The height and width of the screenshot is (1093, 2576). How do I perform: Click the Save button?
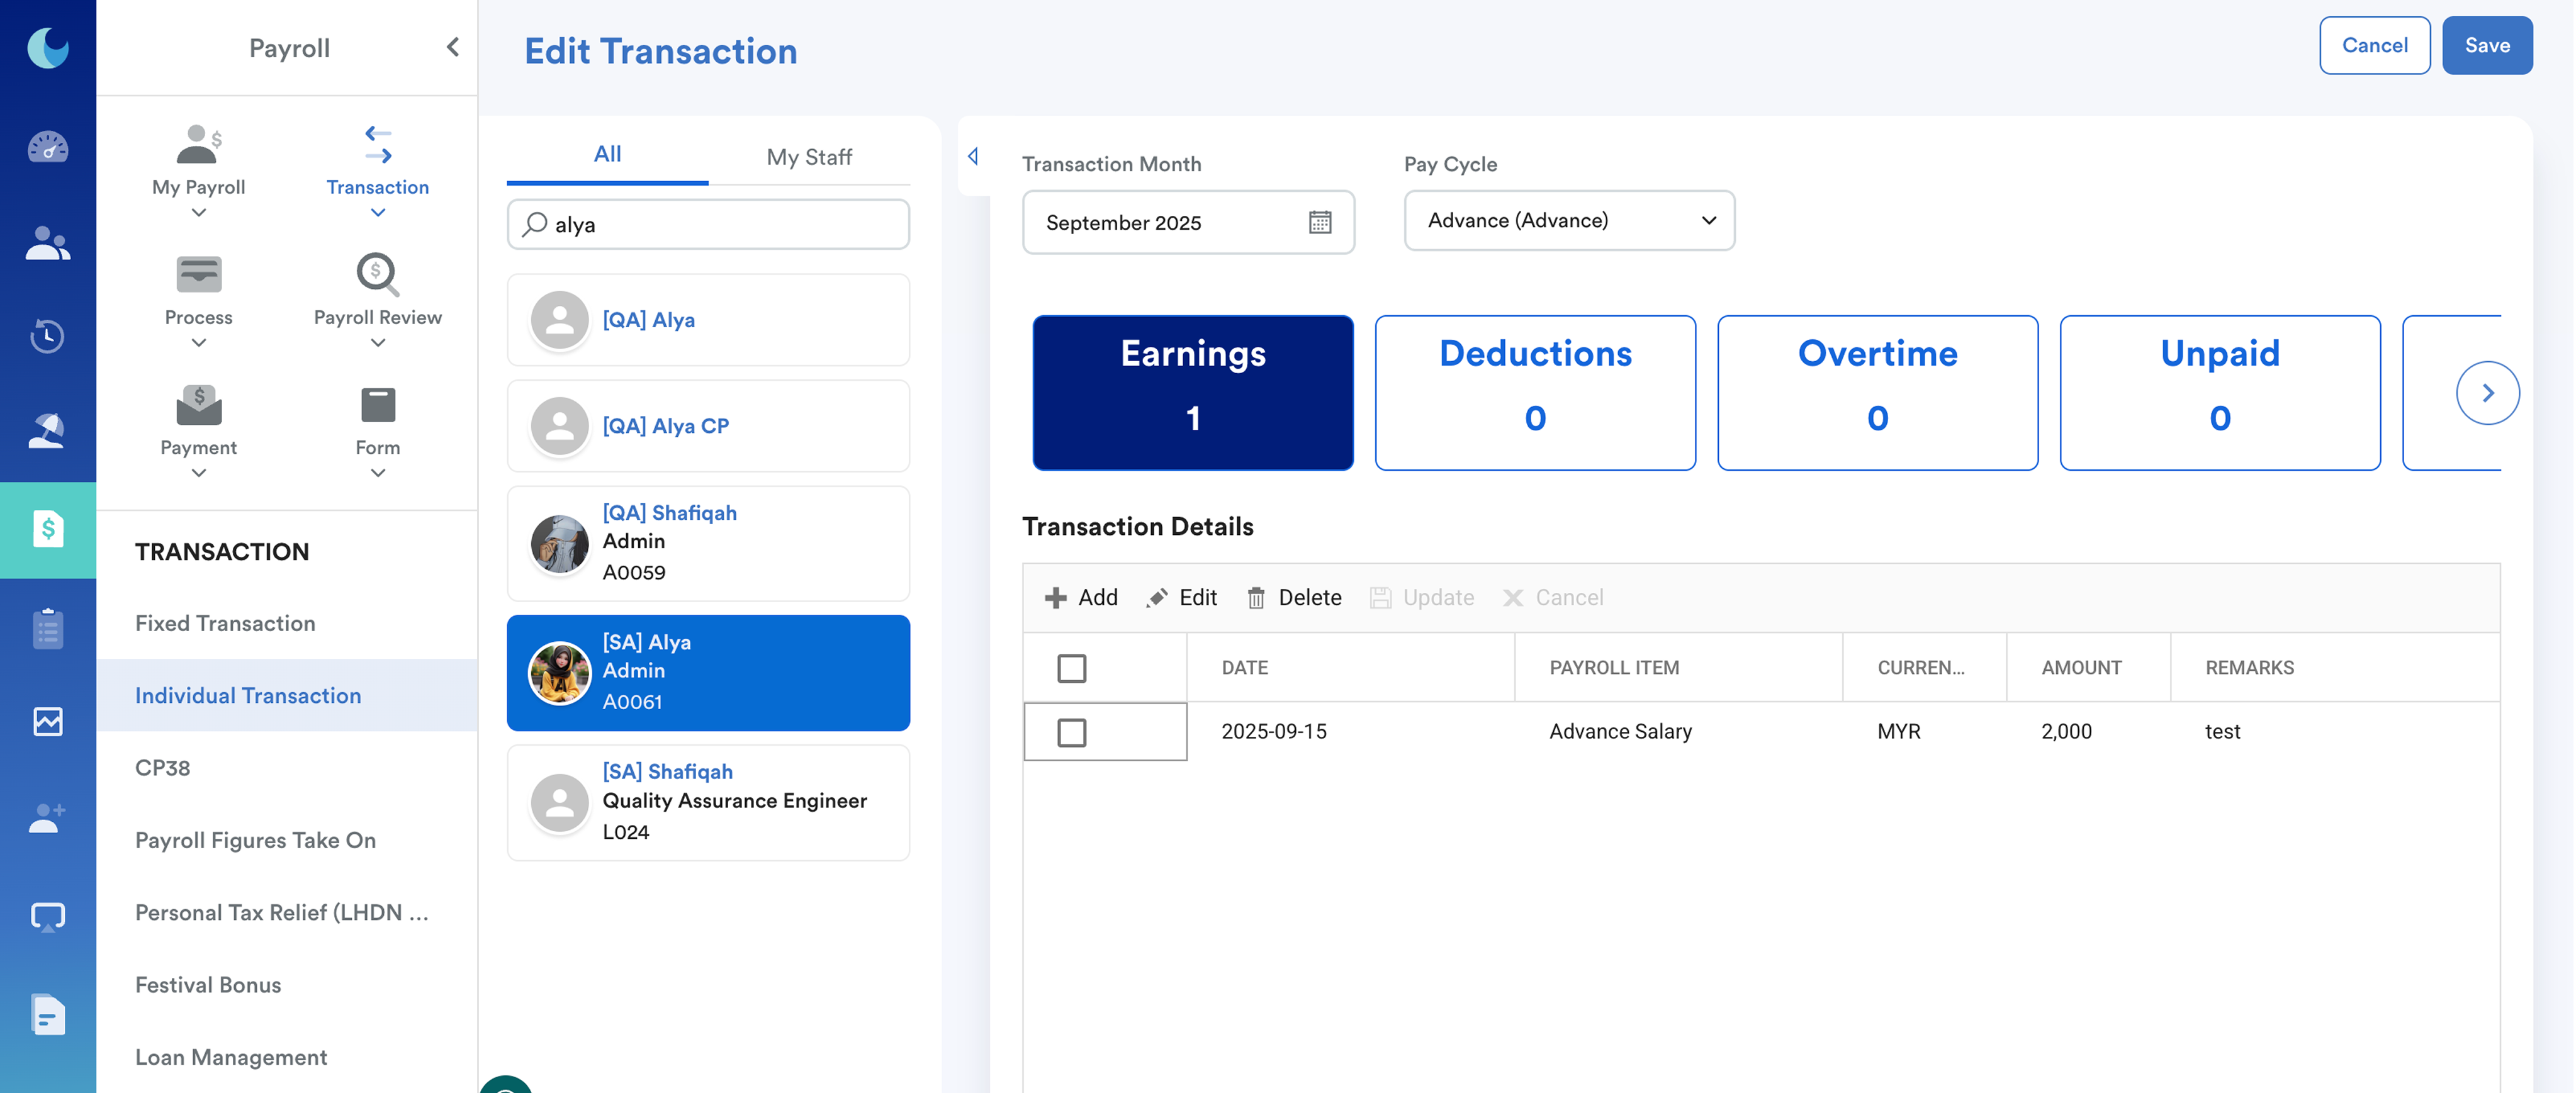tap(2486, 45)
